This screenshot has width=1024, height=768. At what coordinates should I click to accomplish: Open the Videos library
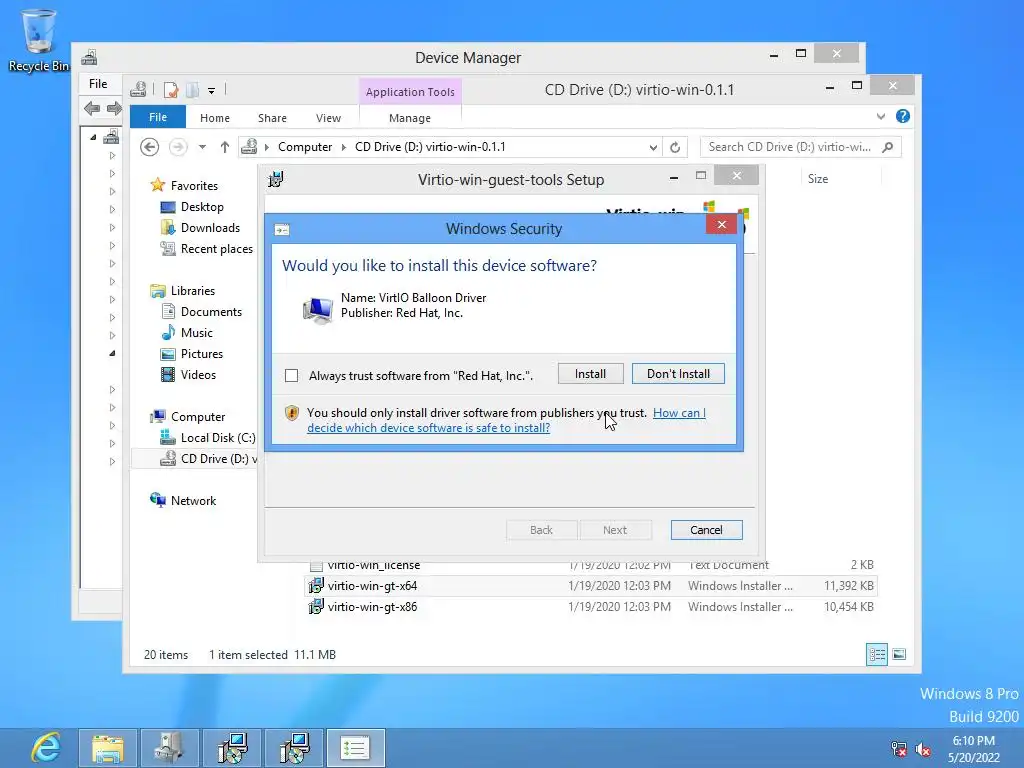pos(198,374)
